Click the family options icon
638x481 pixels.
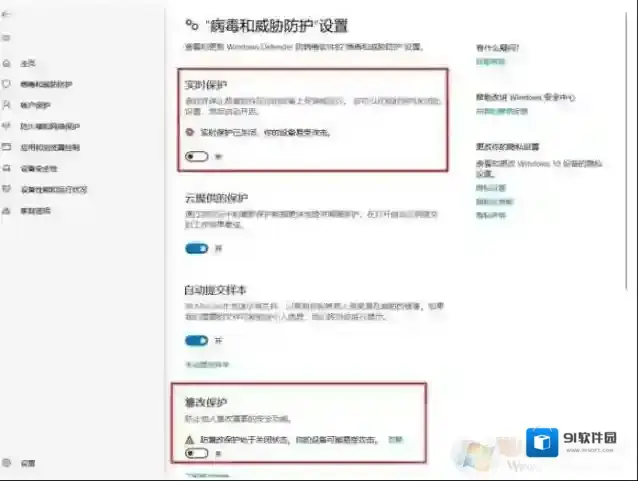8,210
